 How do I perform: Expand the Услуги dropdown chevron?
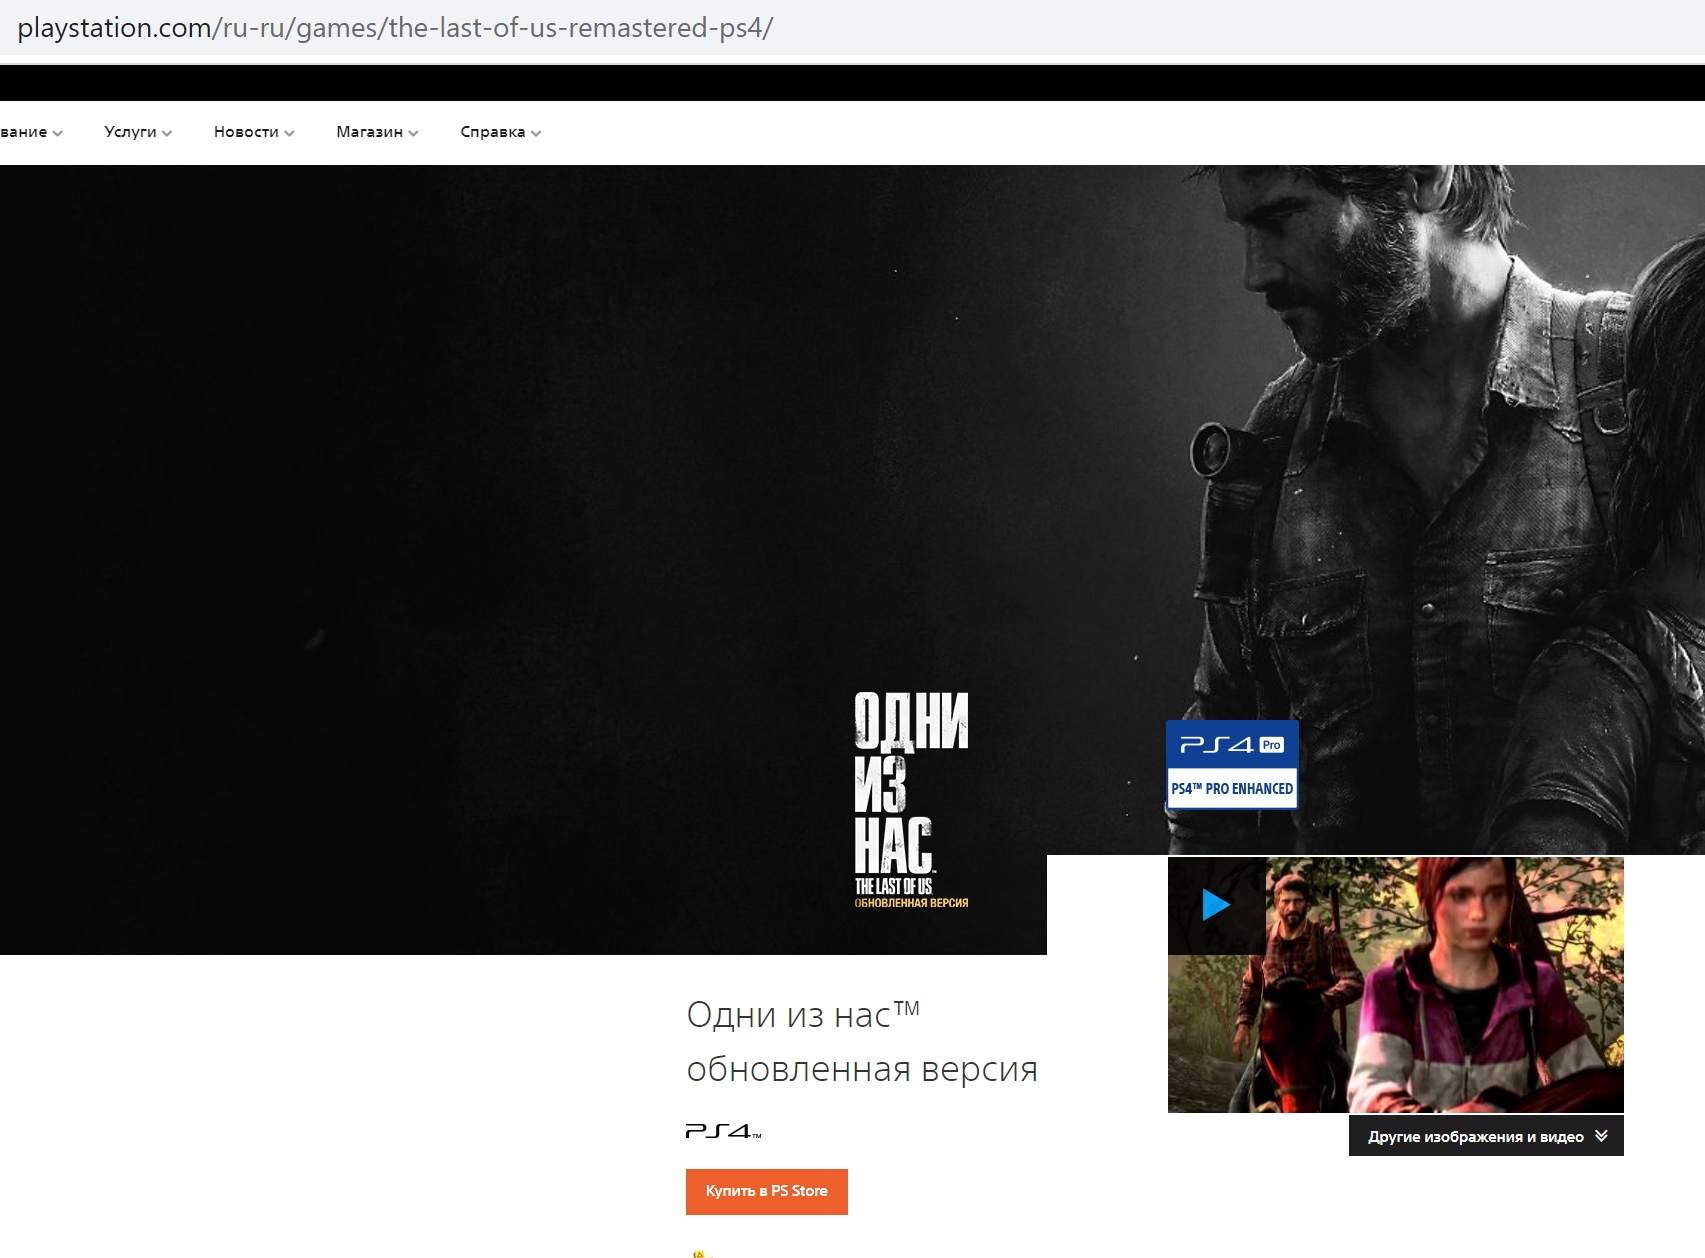(167, 133)
